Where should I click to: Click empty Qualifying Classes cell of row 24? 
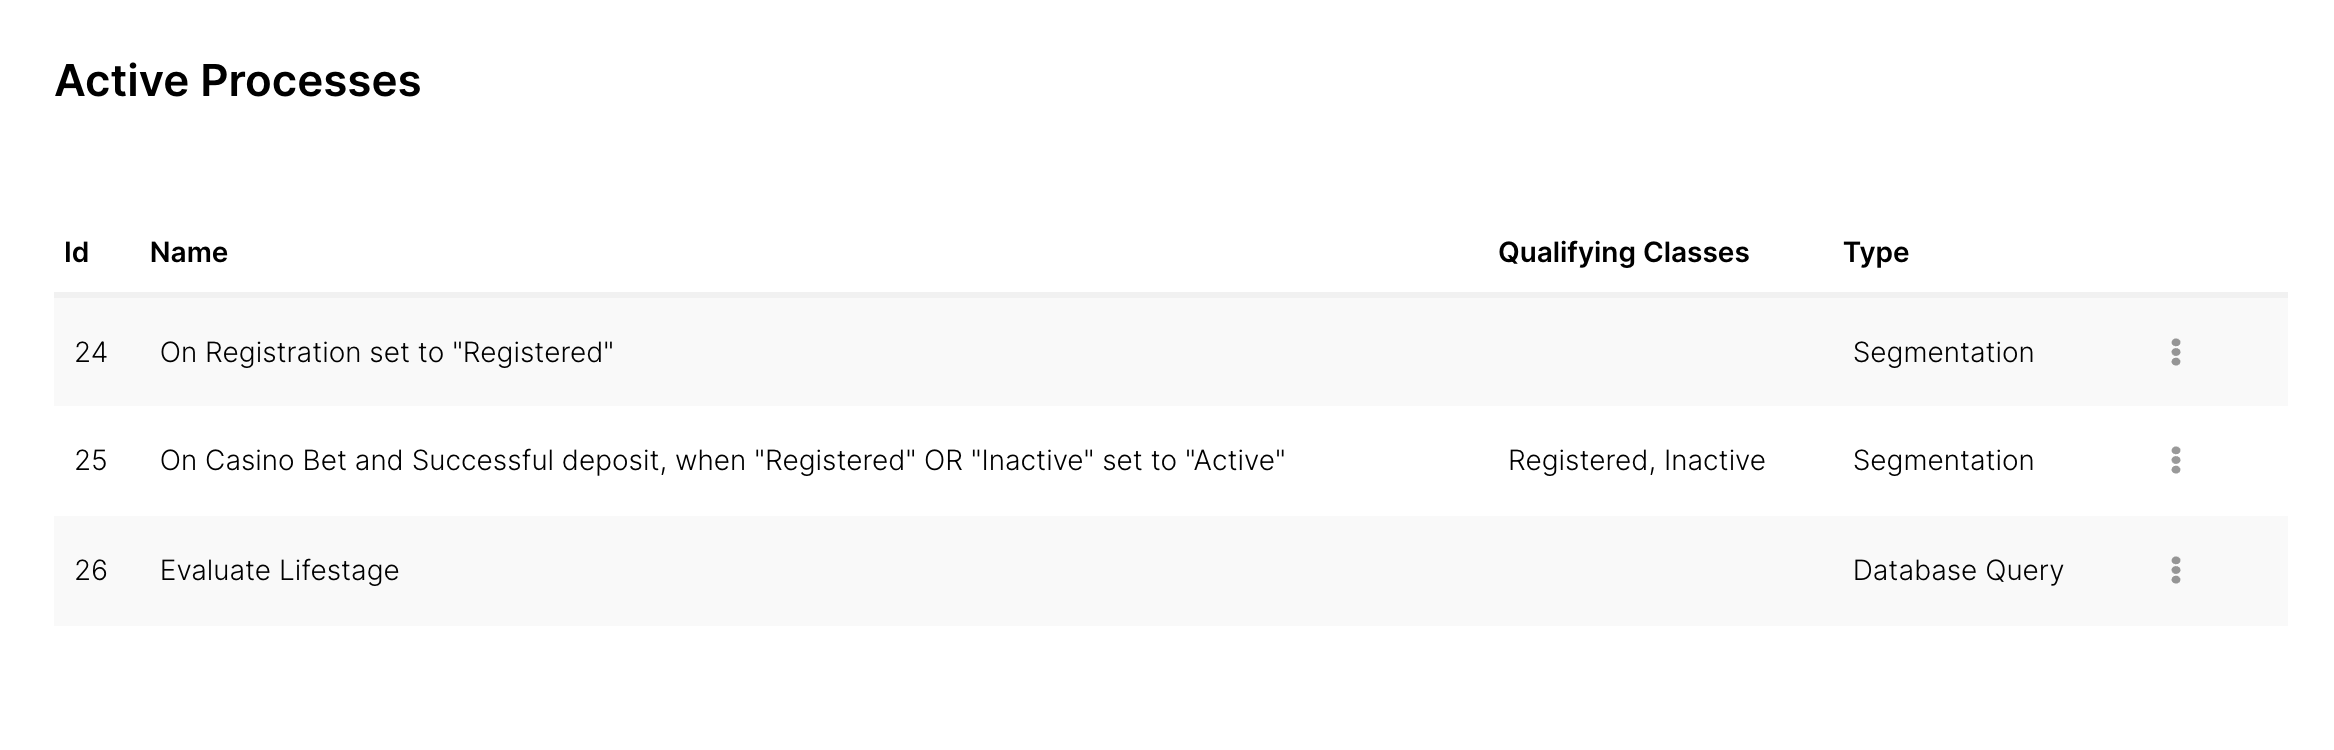[x=1636, y=352]
